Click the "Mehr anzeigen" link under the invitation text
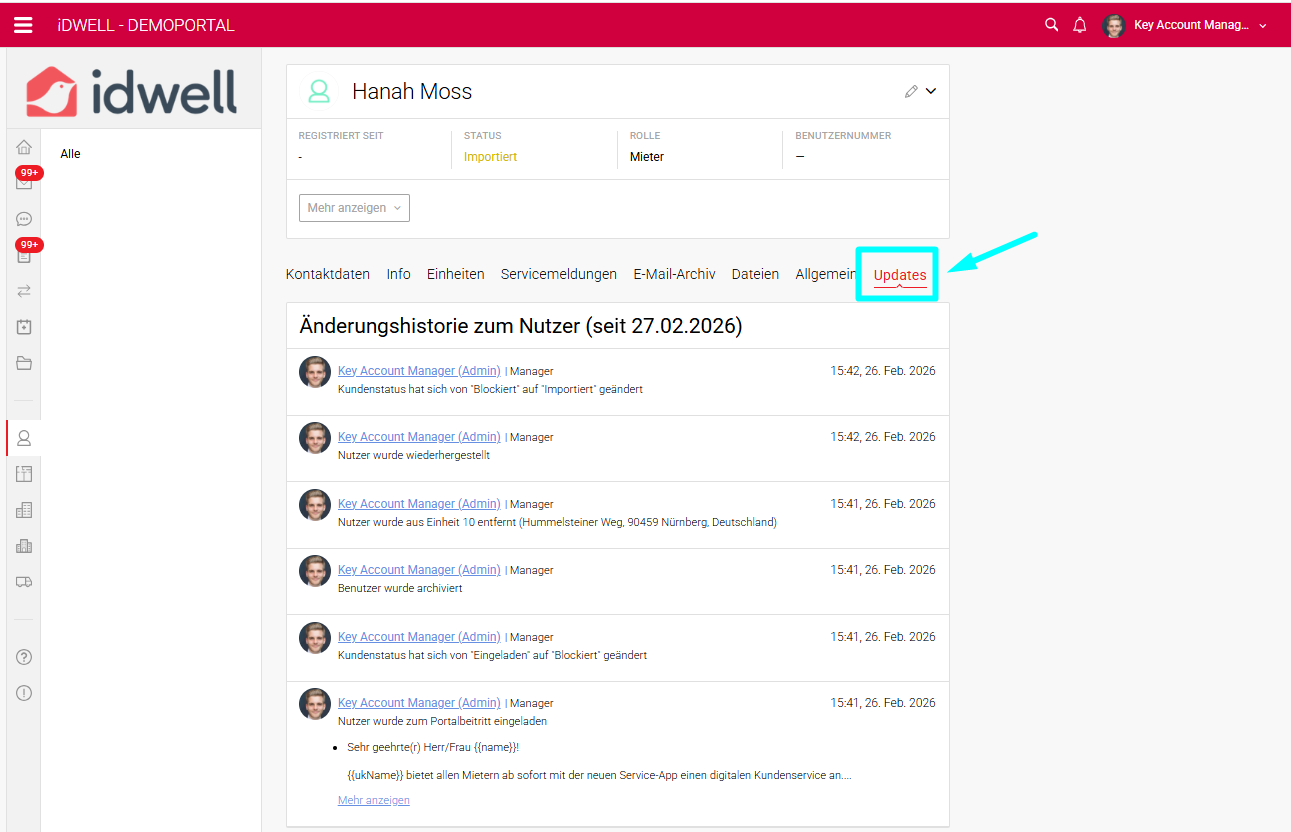The height and width of the screenshot is (832, 1291). pos(374,800)
